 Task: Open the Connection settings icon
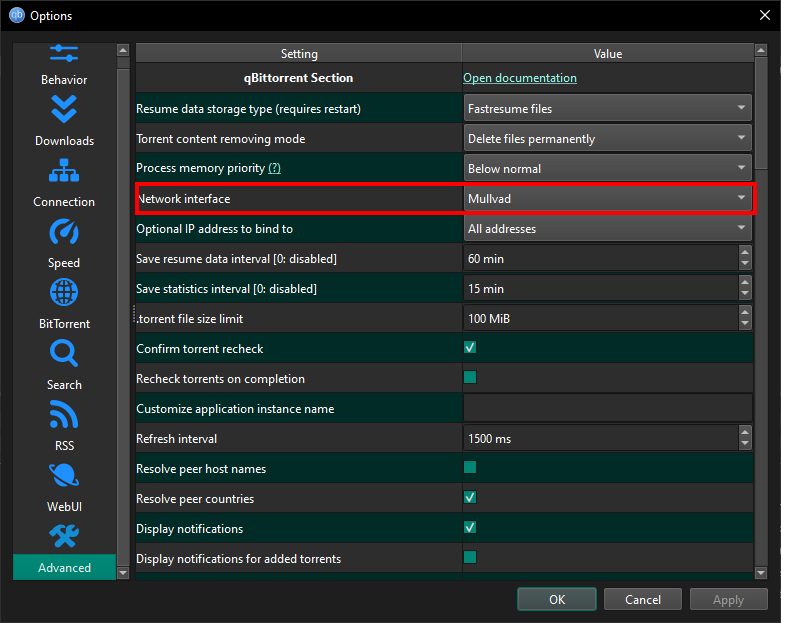pyautogui.click(x=64, y=170)
